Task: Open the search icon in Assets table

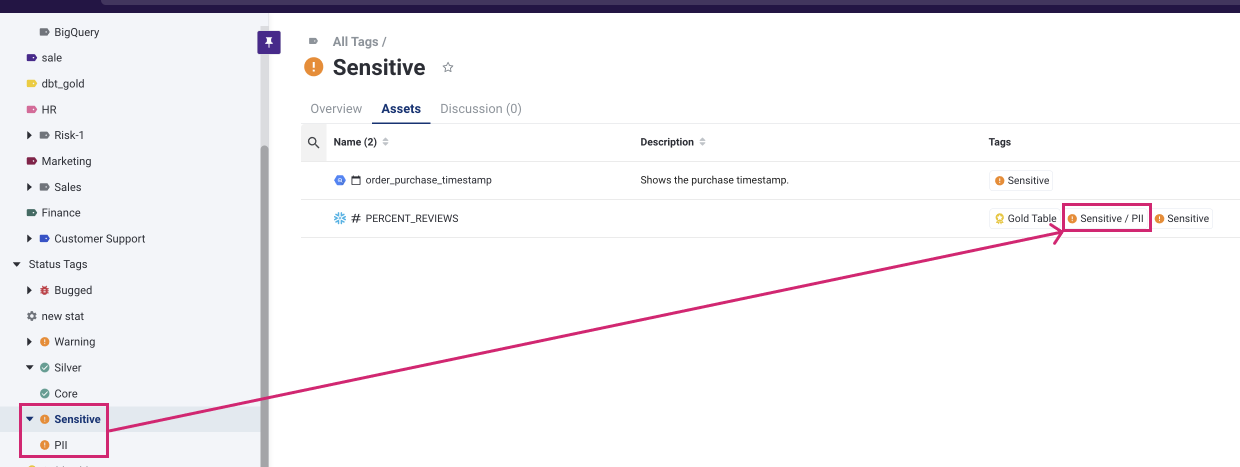Action: coord(314,143)
